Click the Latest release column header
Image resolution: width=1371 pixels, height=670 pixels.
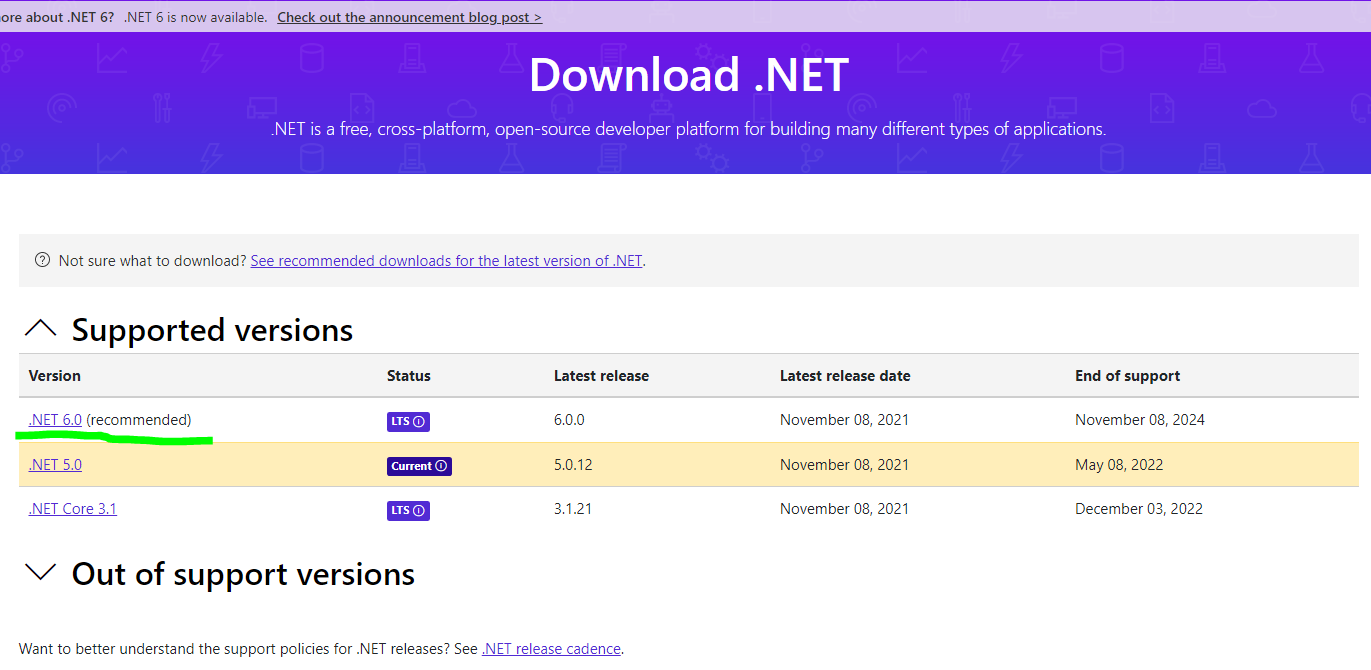601,376
